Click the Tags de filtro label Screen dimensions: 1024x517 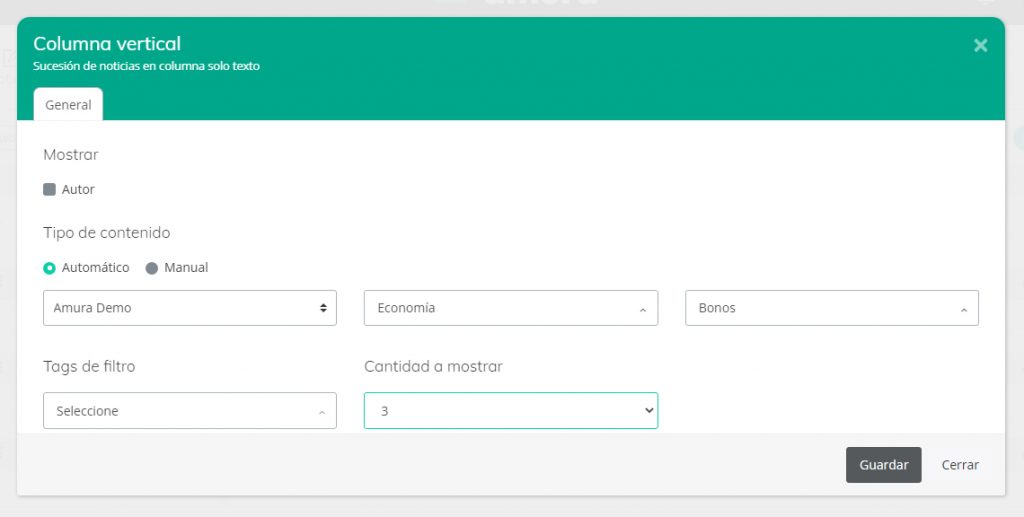(x=89, y=367)
